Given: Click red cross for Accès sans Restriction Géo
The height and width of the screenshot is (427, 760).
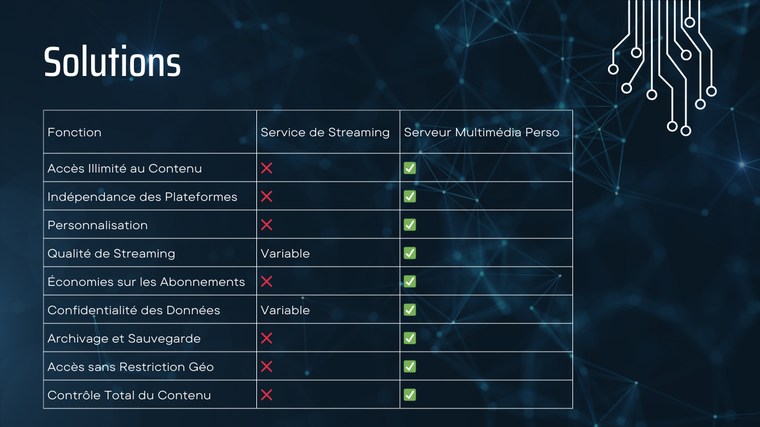Looking at the screenshot, I should tap(267, 366).
